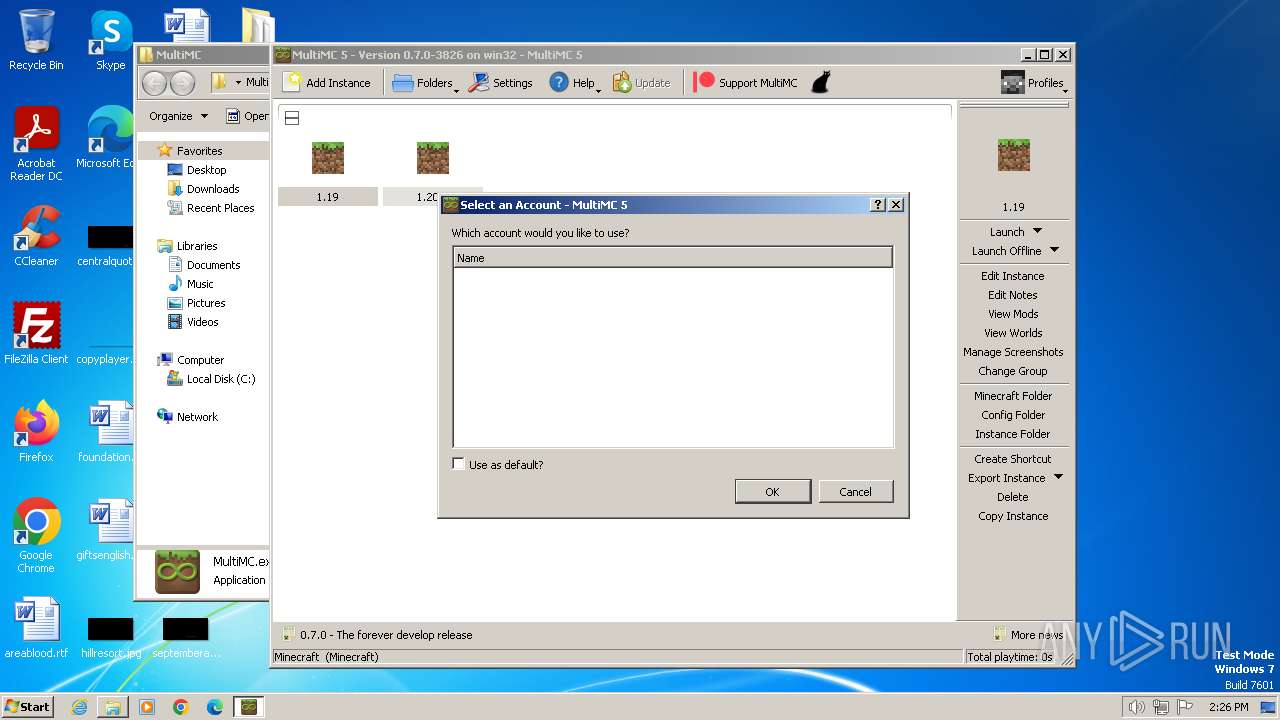Open the More news link

click(x=1028, y=634)
